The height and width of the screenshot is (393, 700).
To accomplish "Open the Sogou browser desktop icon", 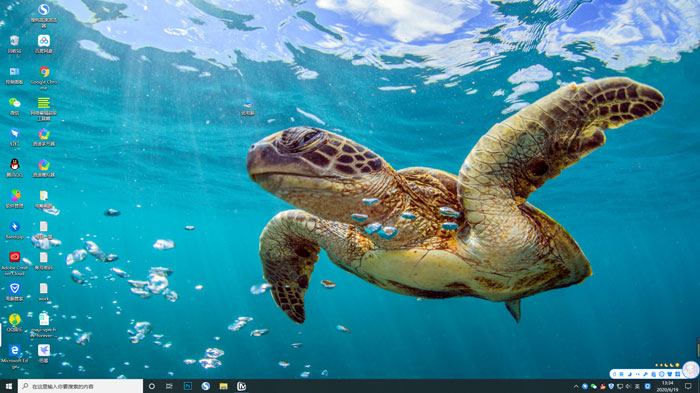I will tap(44, 15).
